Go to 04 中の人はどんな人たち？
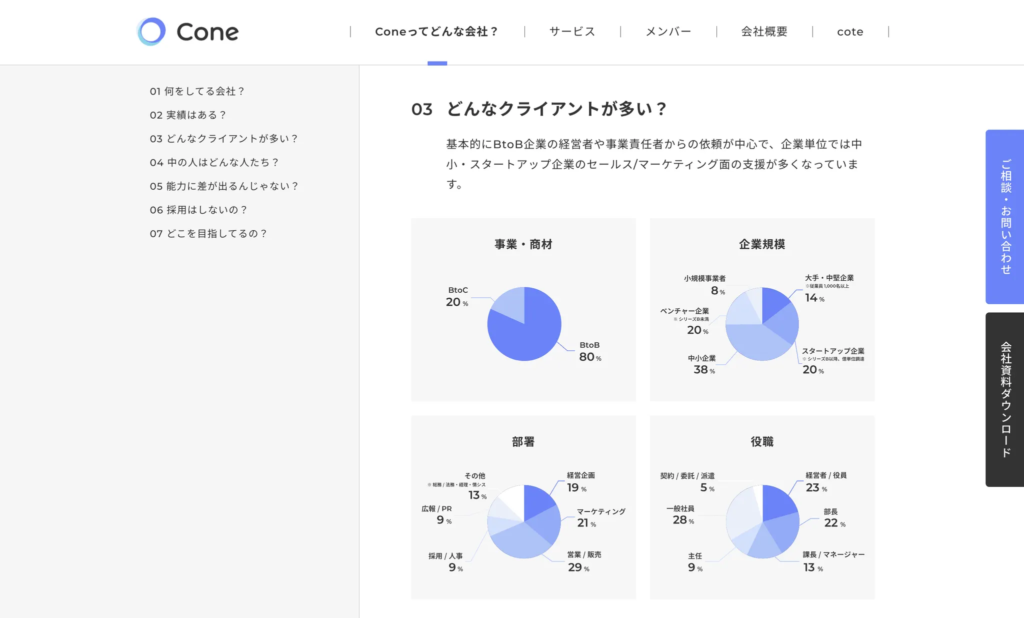This screenshot has height=618, width=1024. (214, 162)
